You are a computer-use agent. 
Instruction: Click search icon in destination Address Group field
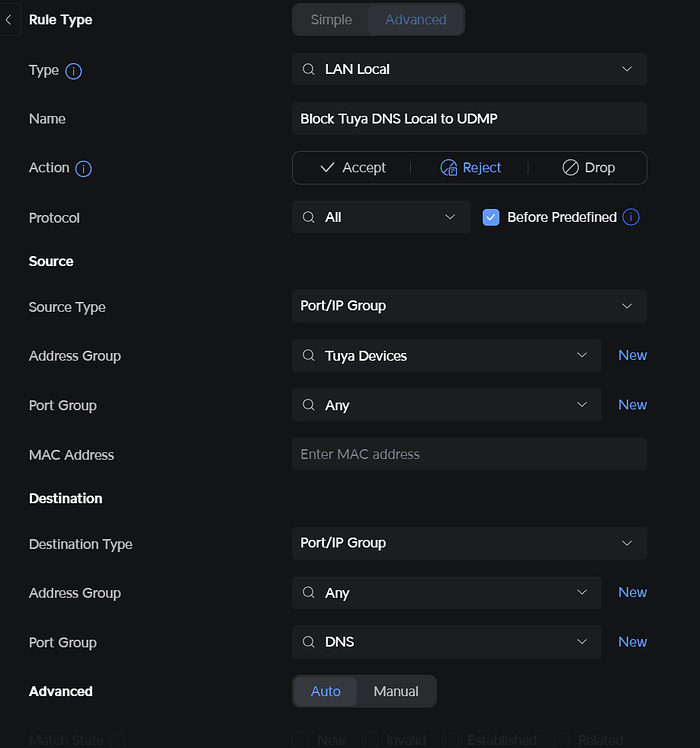(x=309, y=592)
